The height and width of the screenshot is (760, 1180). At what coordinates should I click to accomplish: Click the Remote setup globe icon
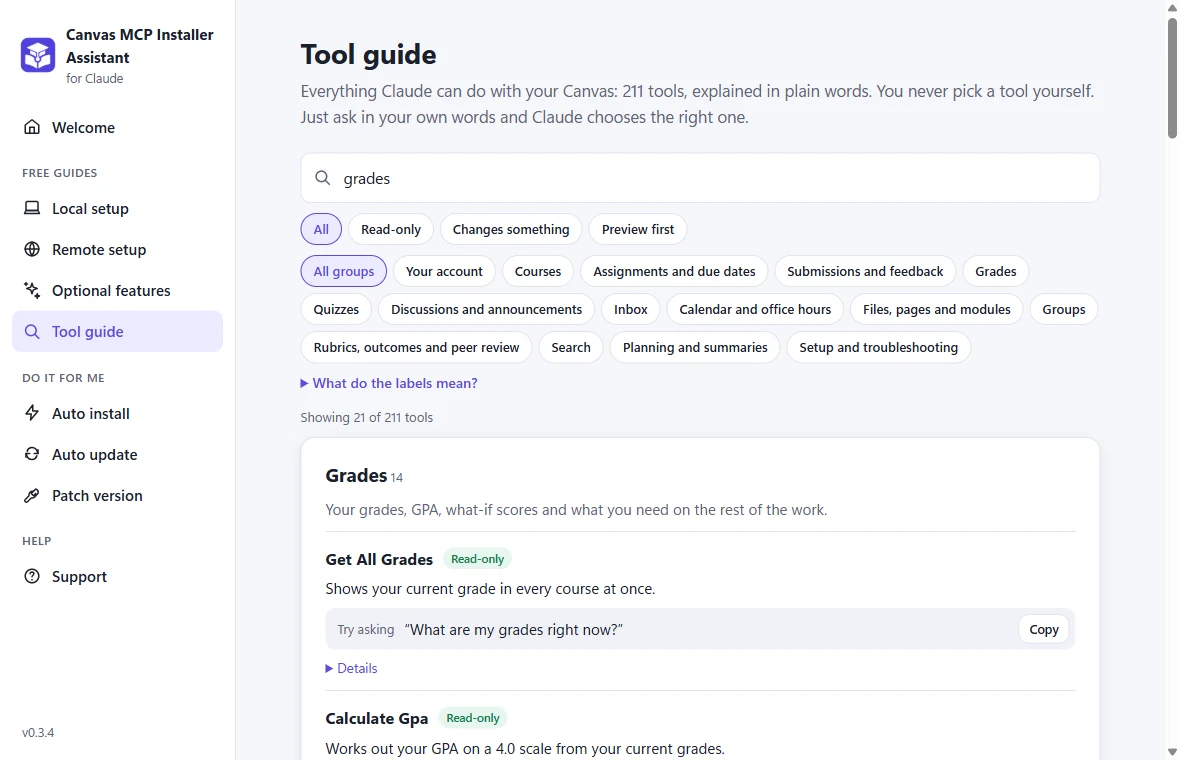click(x=32, y=249)
